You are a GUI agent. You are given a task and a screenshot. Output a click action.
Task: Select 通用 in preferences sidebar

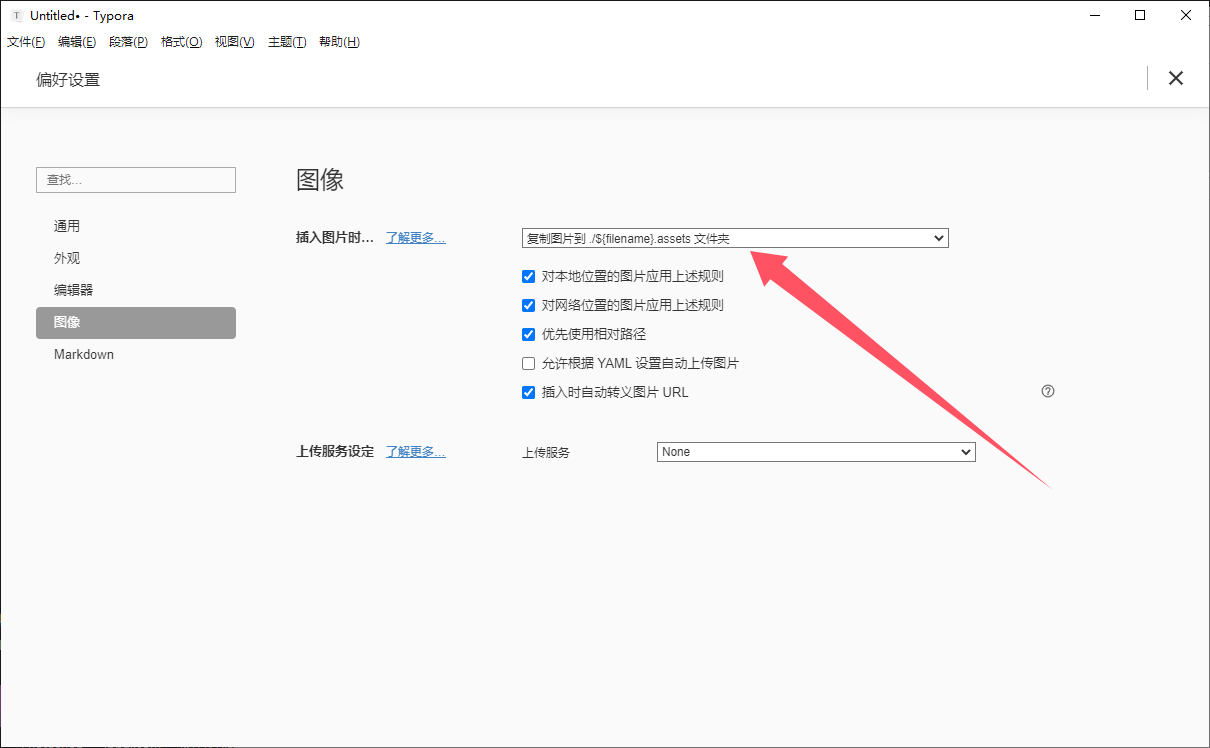(136, 226)
